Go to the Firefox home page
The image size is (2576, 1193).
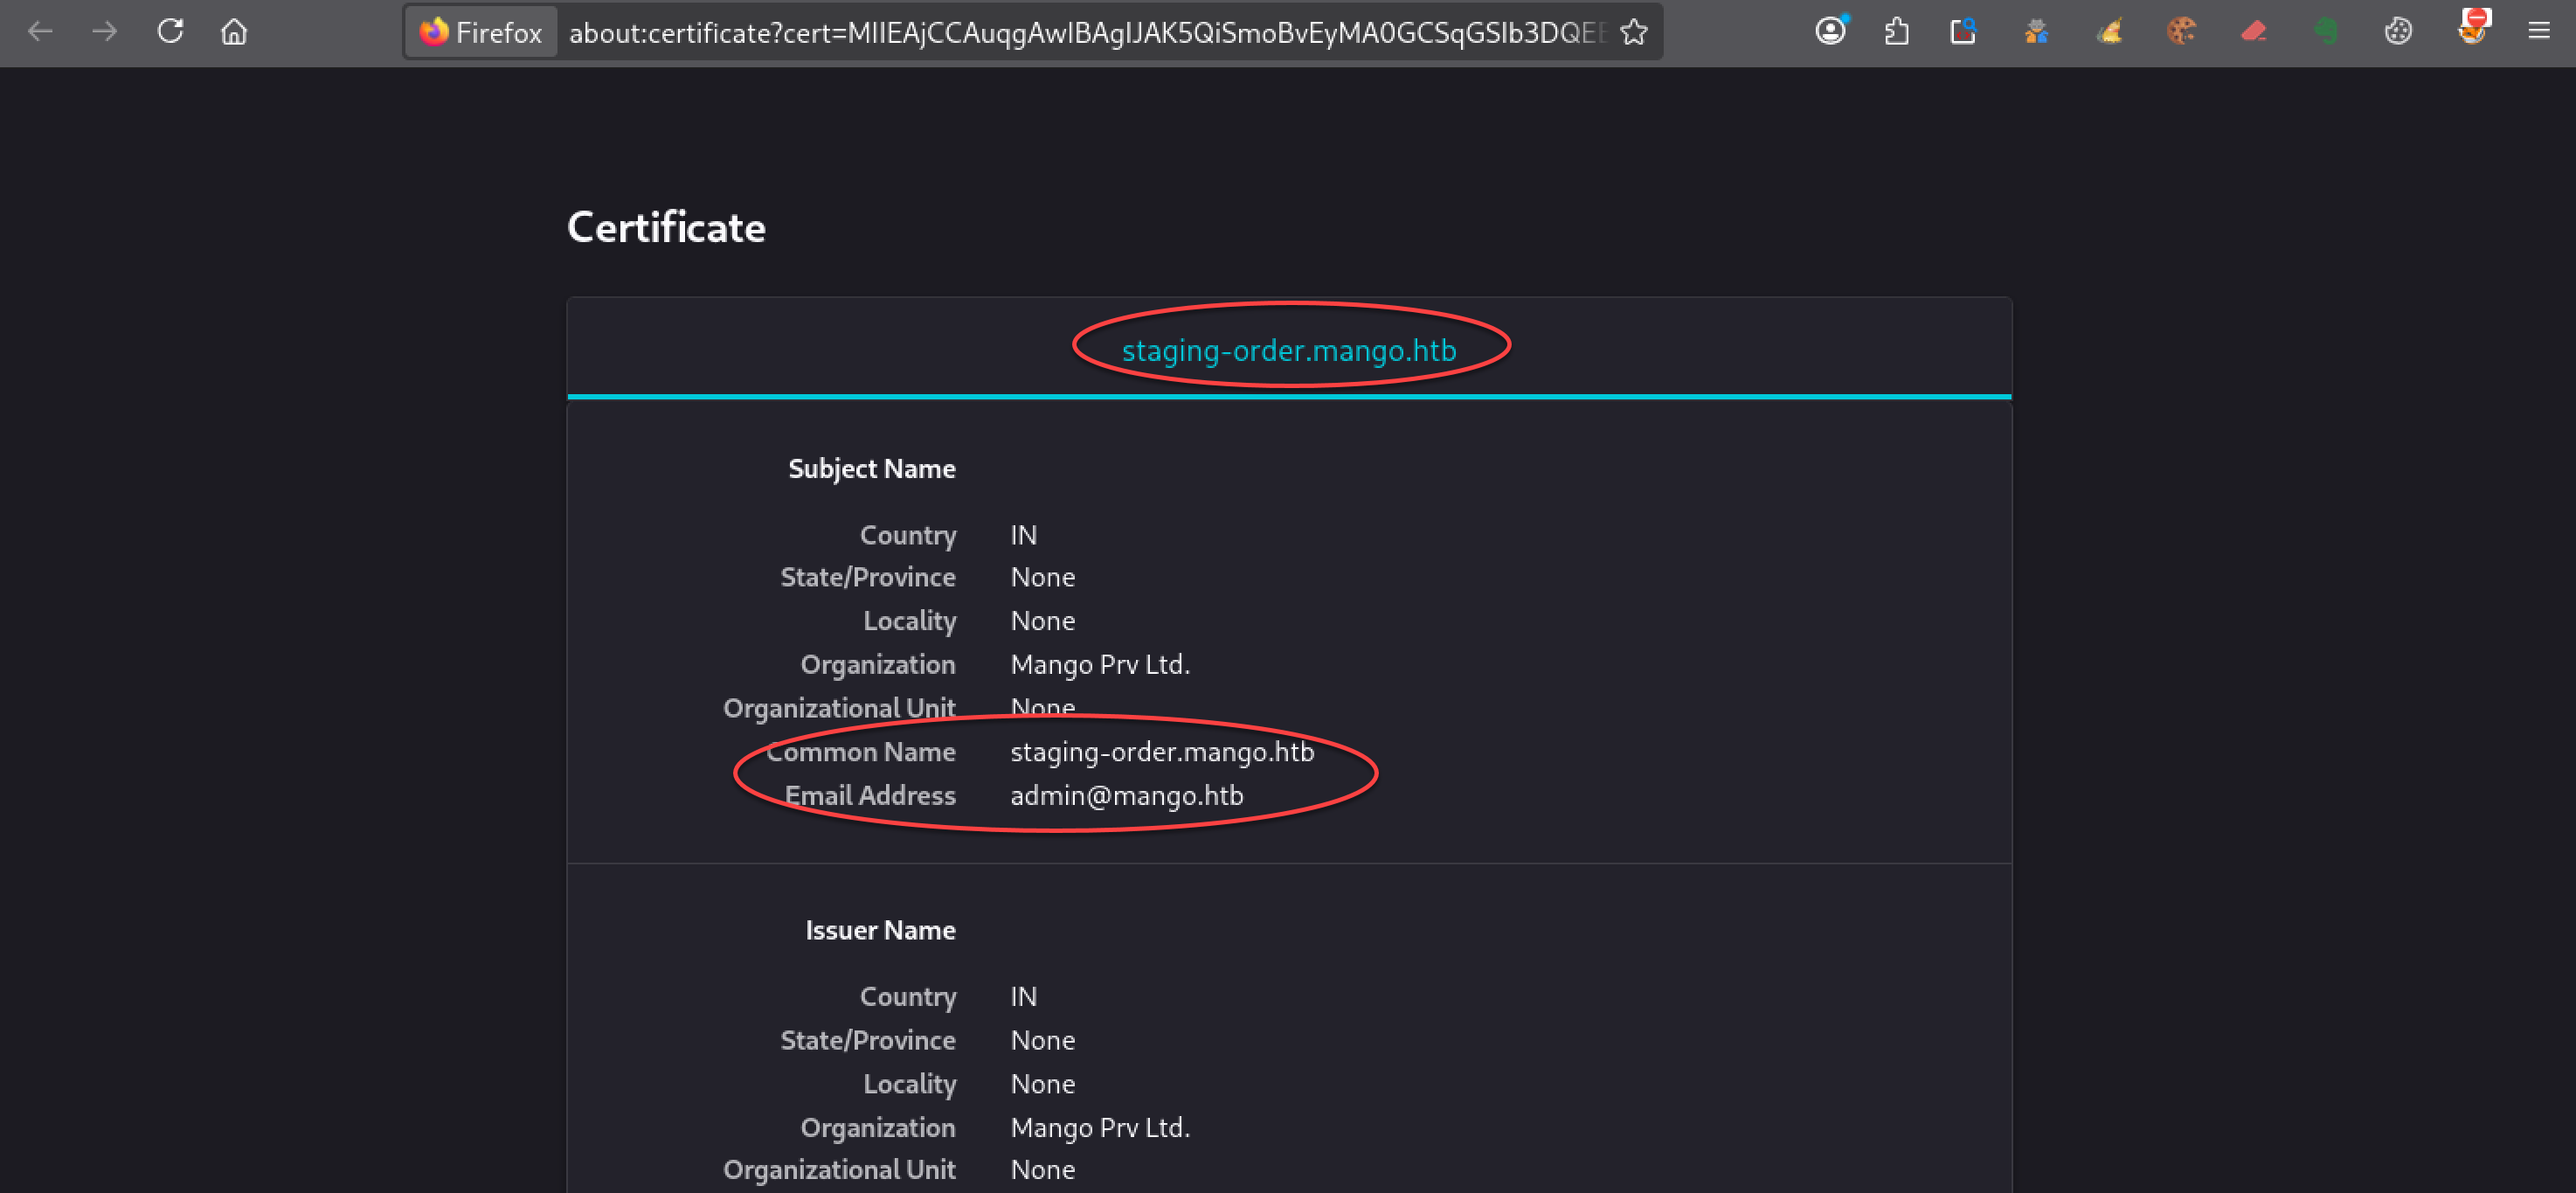click(x=234, y=32)
